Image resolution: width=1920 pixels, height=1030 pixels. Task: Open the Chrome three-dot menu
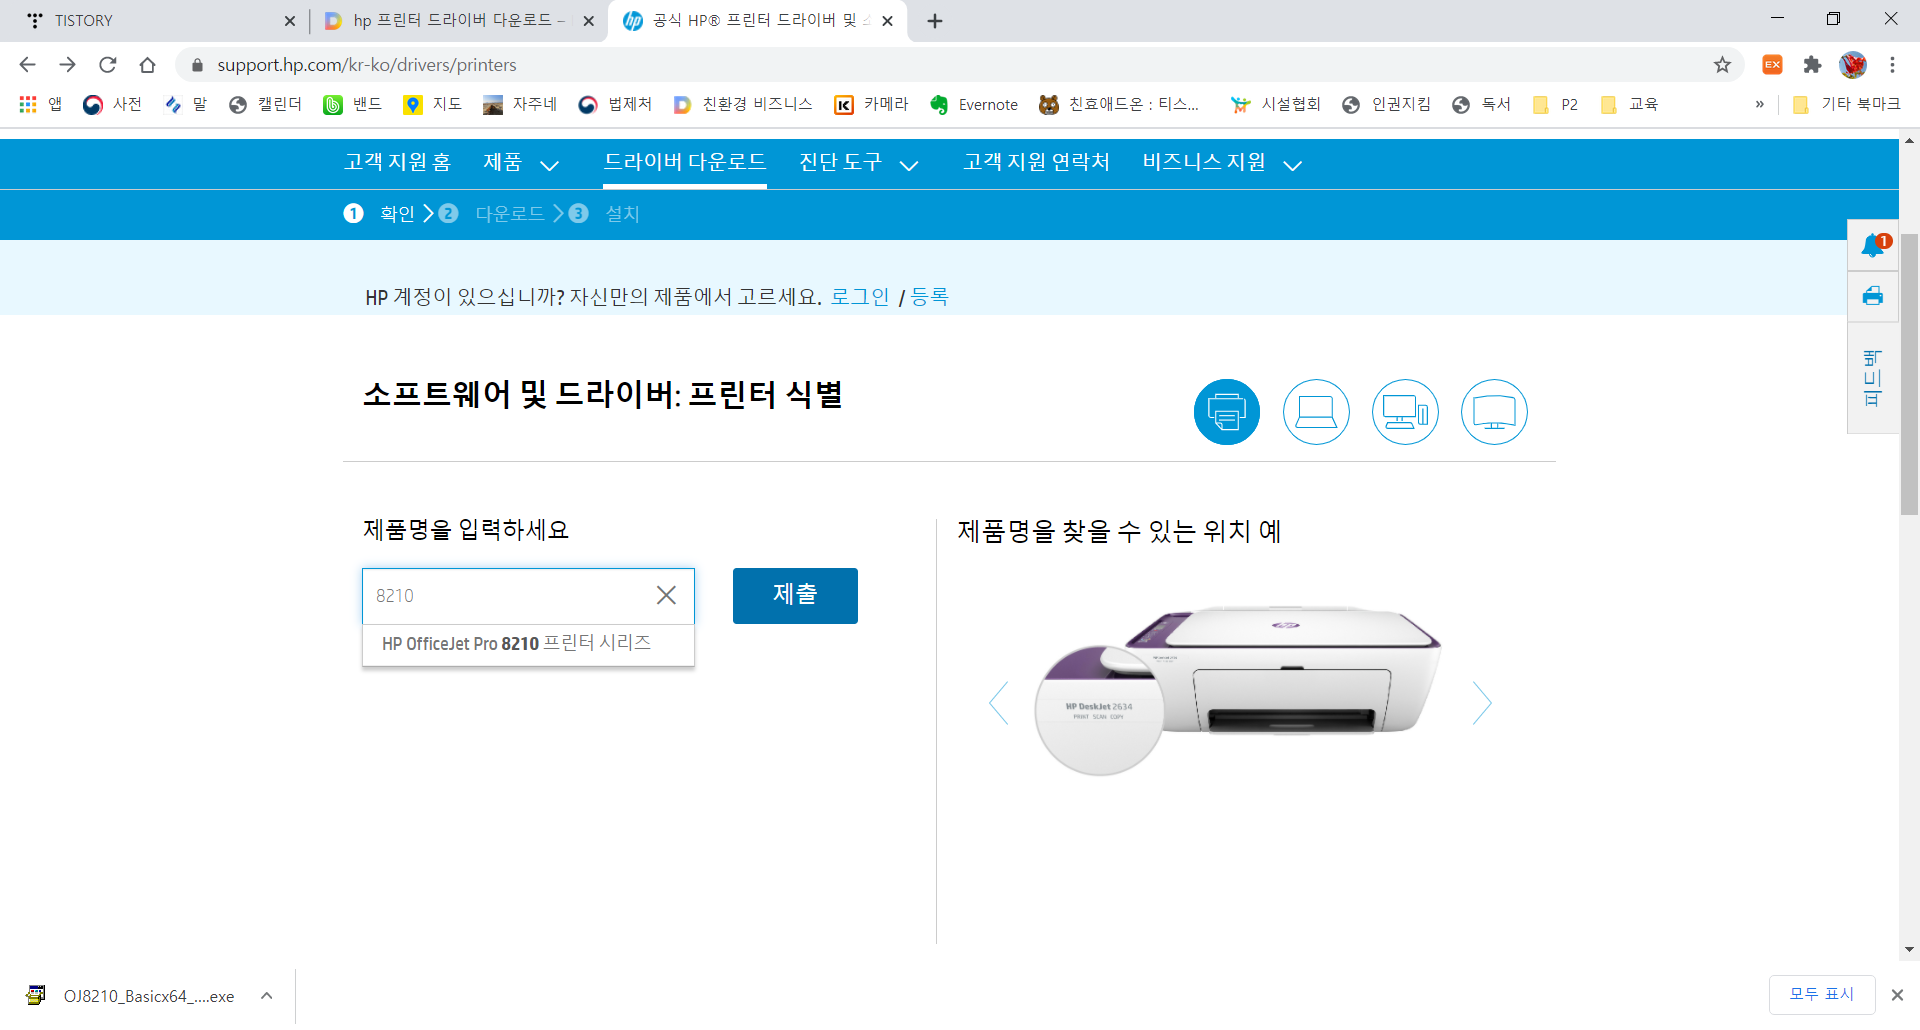point(1892,65)
